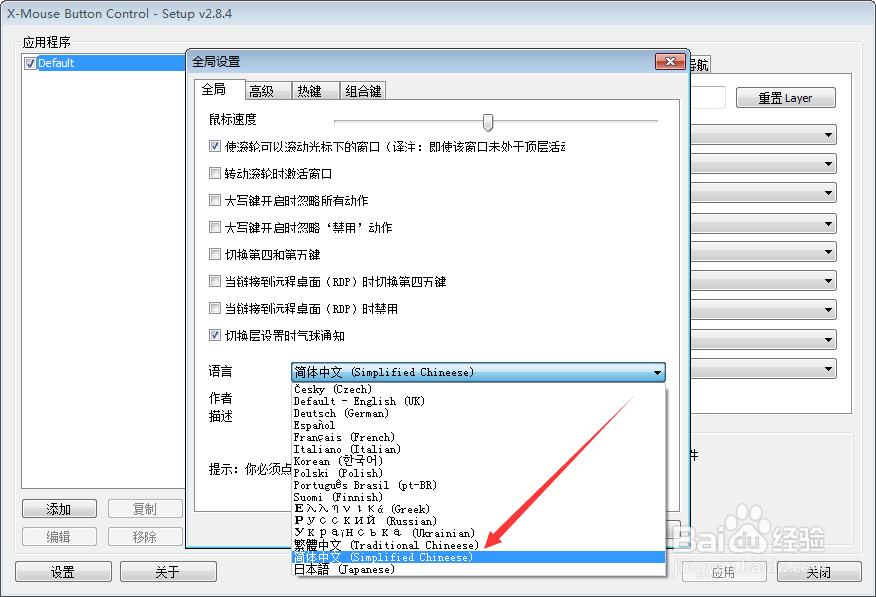Enable 大写键开启时忽略所有动作 checkbox
The height and width of the screenshot is (597, 876).
tap(215, 200)
